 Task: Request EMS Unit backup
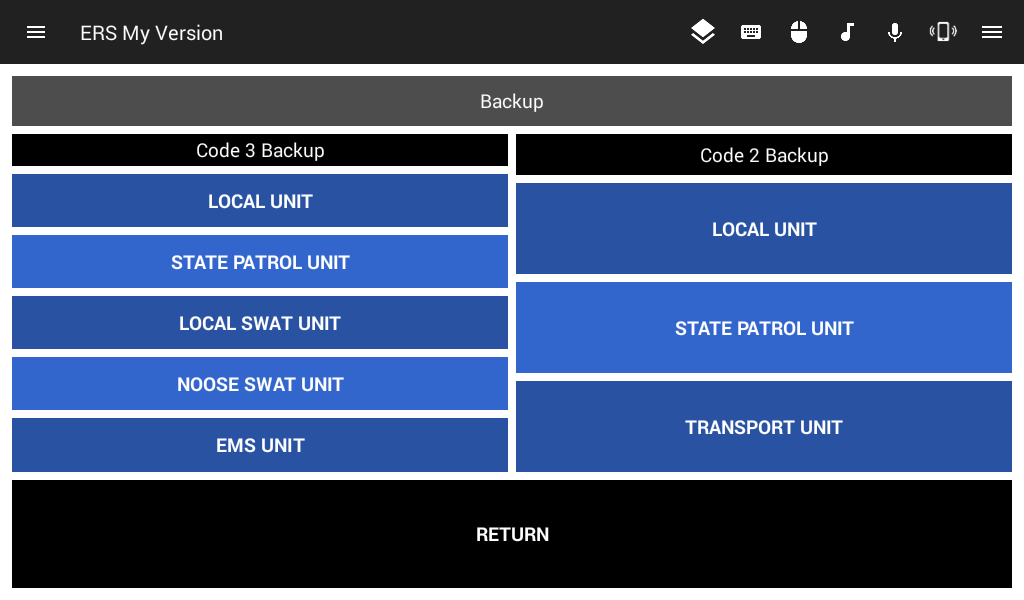pyautogui.click(x=260, y=445)
